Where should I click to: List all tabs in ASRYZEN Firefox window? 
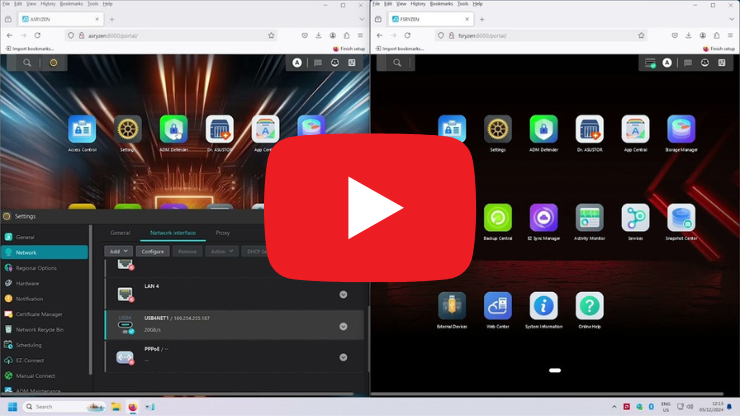click(x=362, y=19)
